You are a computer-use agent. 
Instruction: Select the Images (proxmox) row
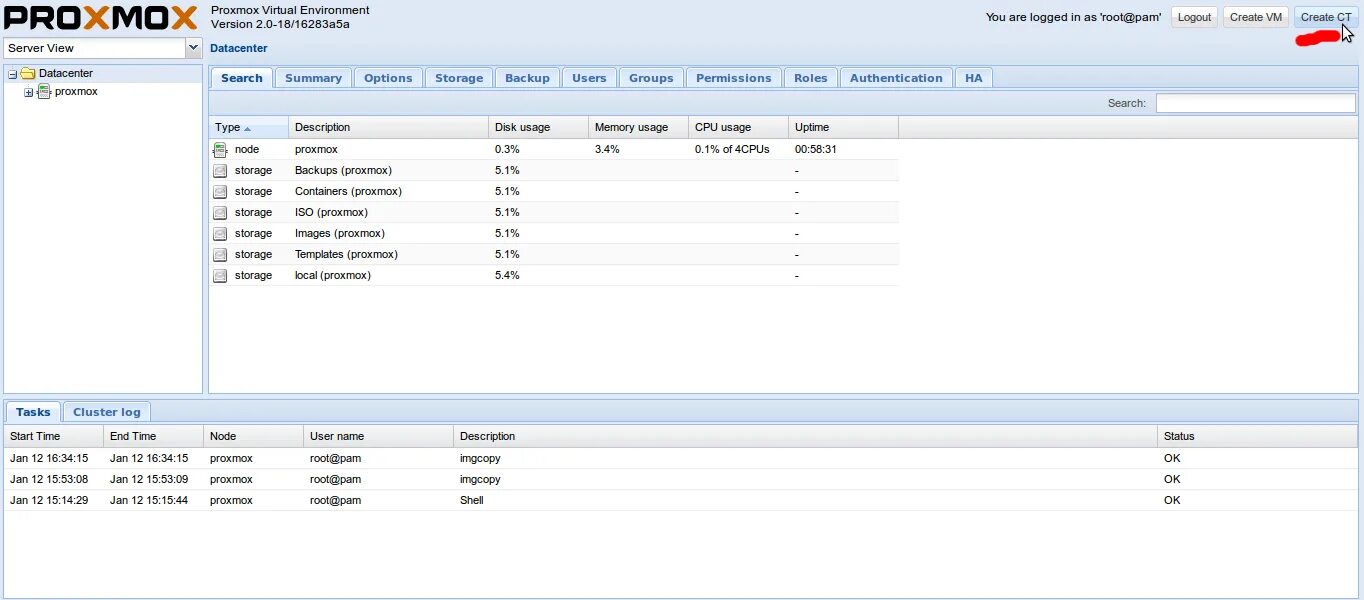[554, 234]
